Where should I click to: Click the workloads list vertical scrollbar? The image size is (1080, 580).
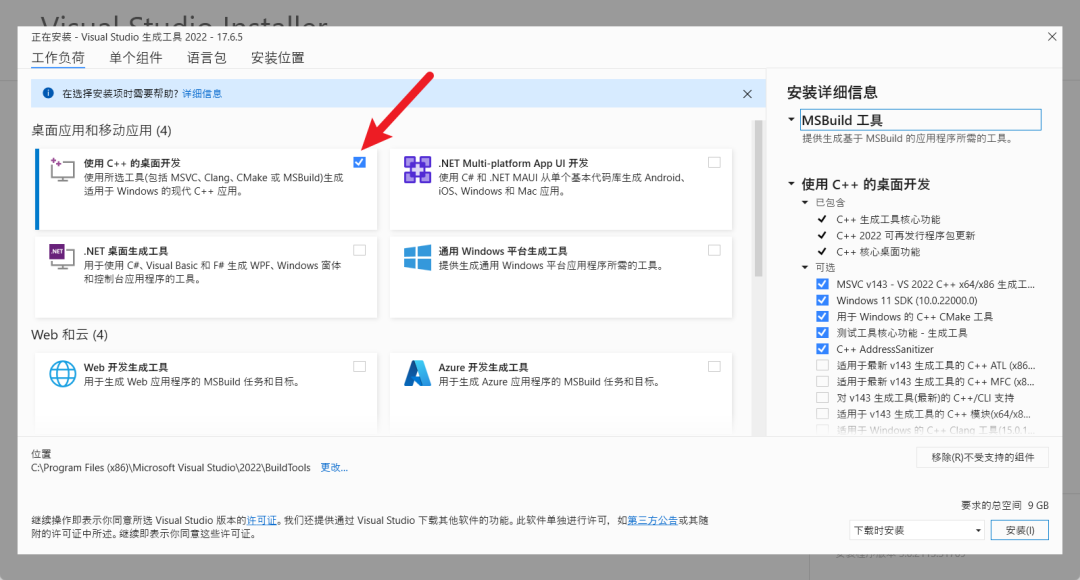point(758,198)
